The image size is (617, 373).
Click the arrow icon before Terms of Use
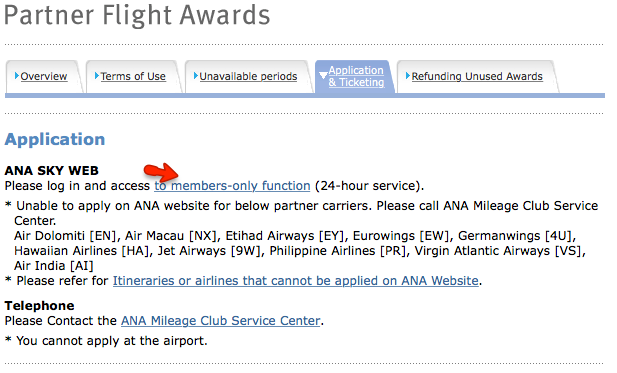pos(97,76)
